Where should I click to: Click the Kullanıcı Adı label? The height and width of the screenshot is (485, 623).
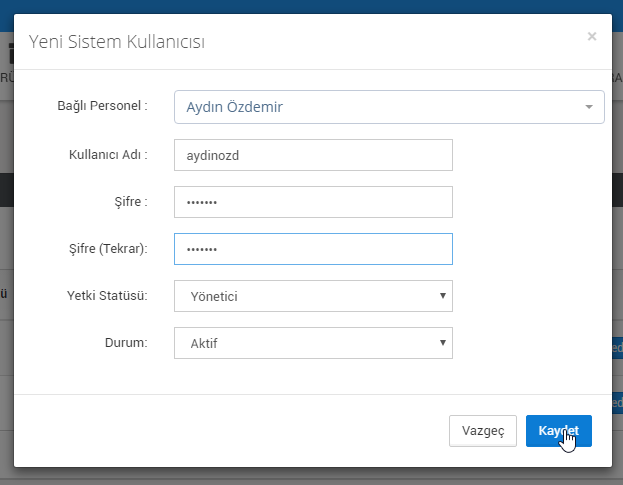(x=108, y=155)
